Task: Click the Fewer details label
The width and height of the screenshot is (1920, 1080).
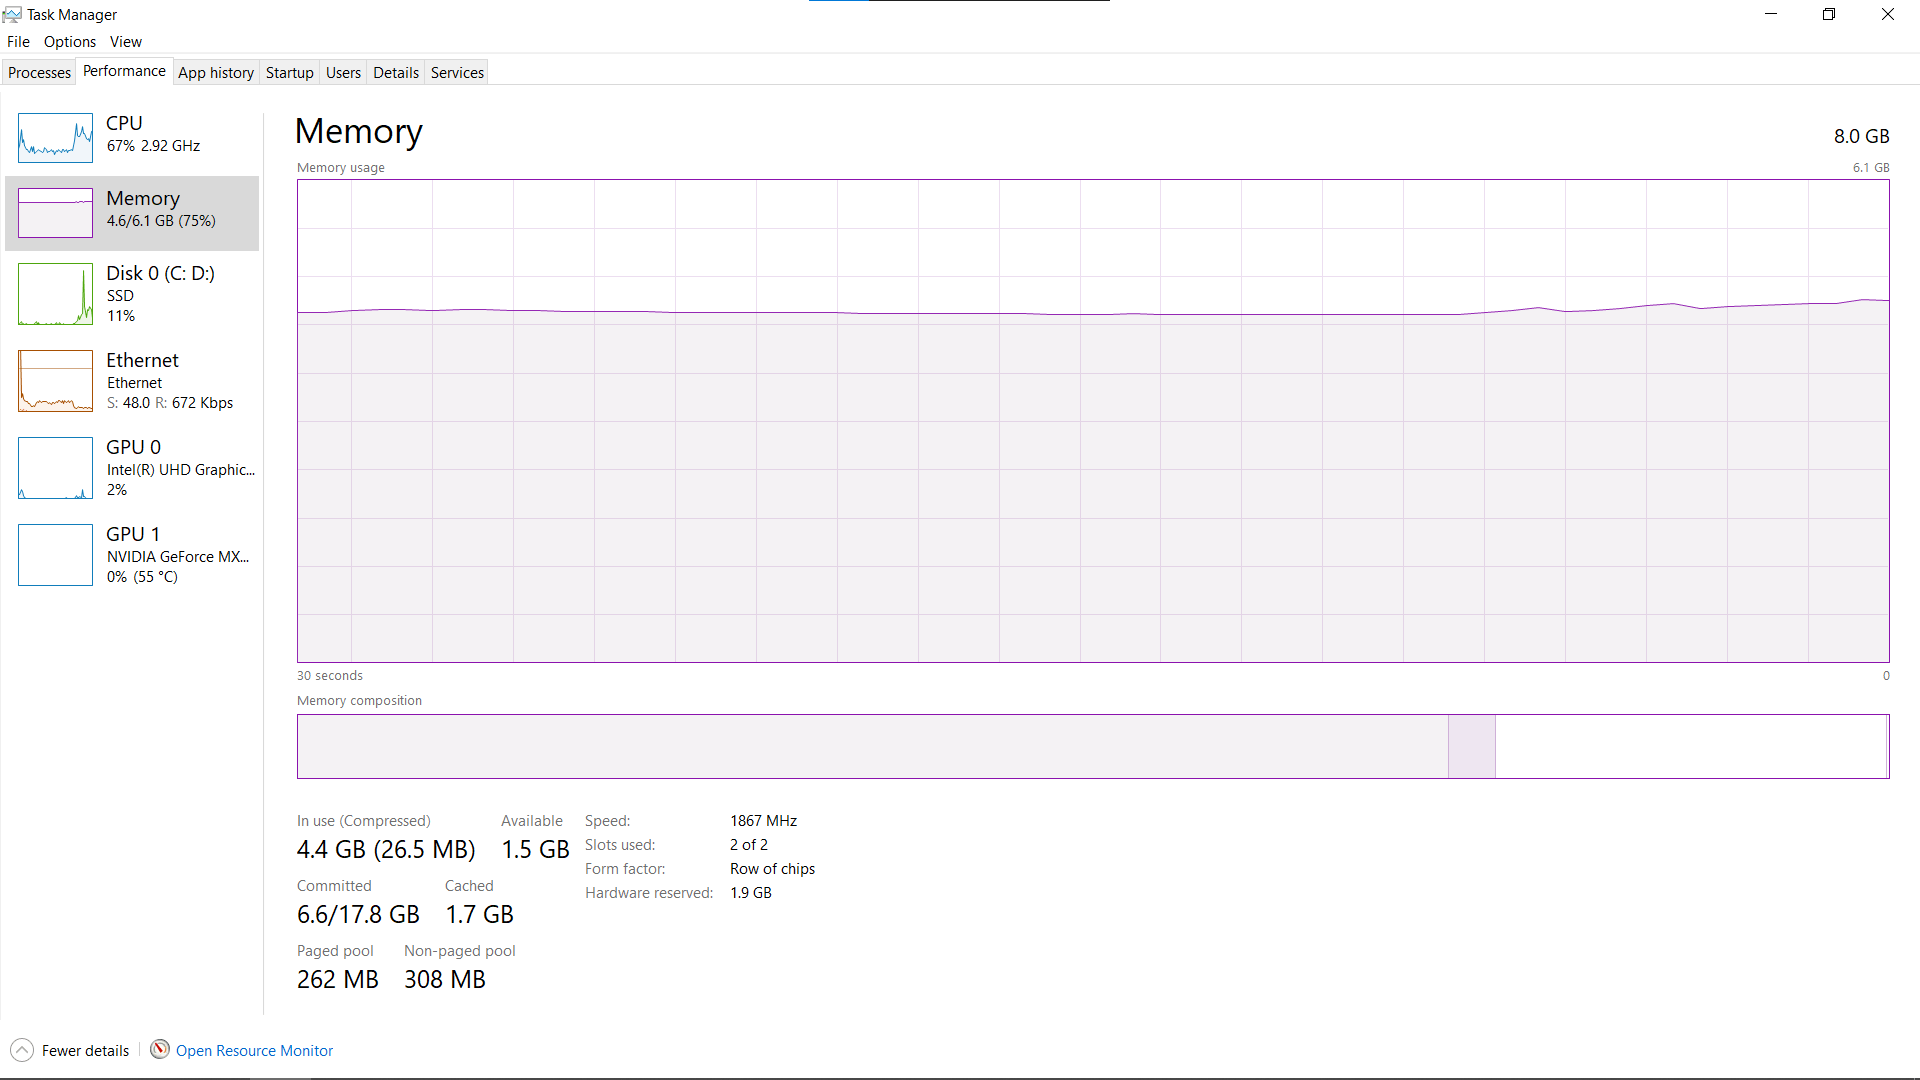Action: tap(85, 1050)
